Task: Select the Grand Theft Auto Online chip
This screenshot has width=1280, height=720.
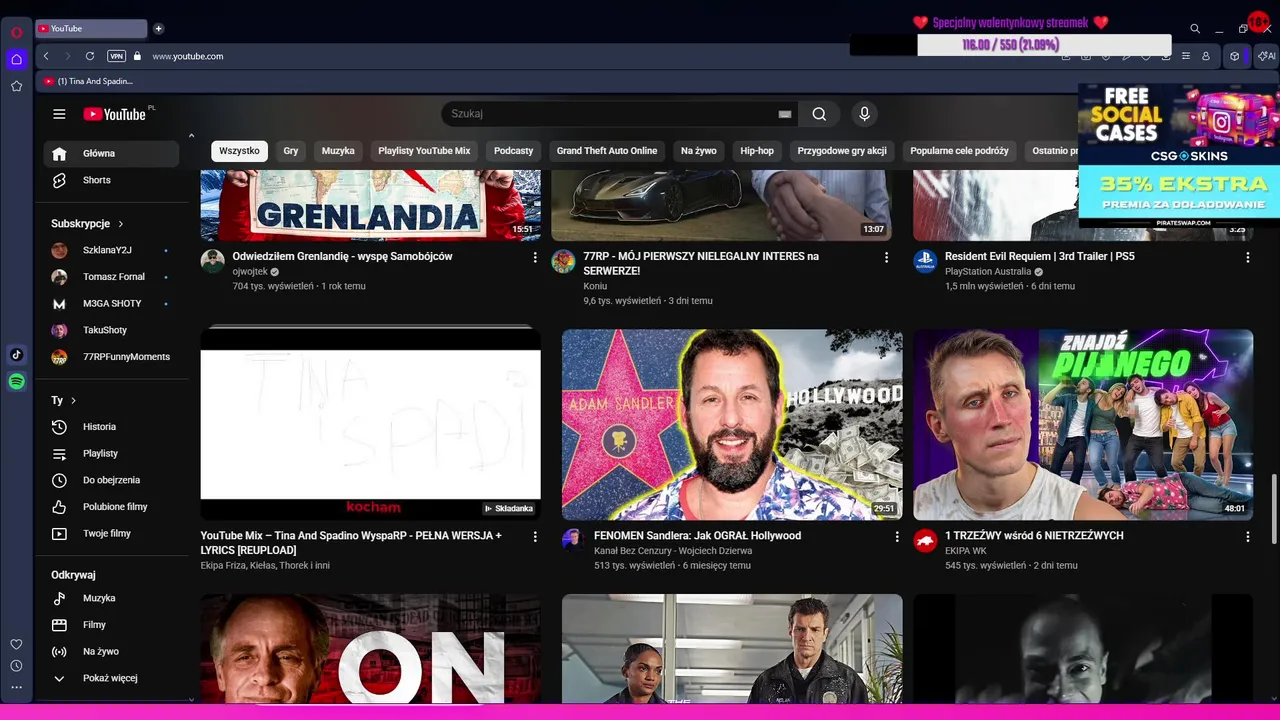Action: (x=607, y=151)
